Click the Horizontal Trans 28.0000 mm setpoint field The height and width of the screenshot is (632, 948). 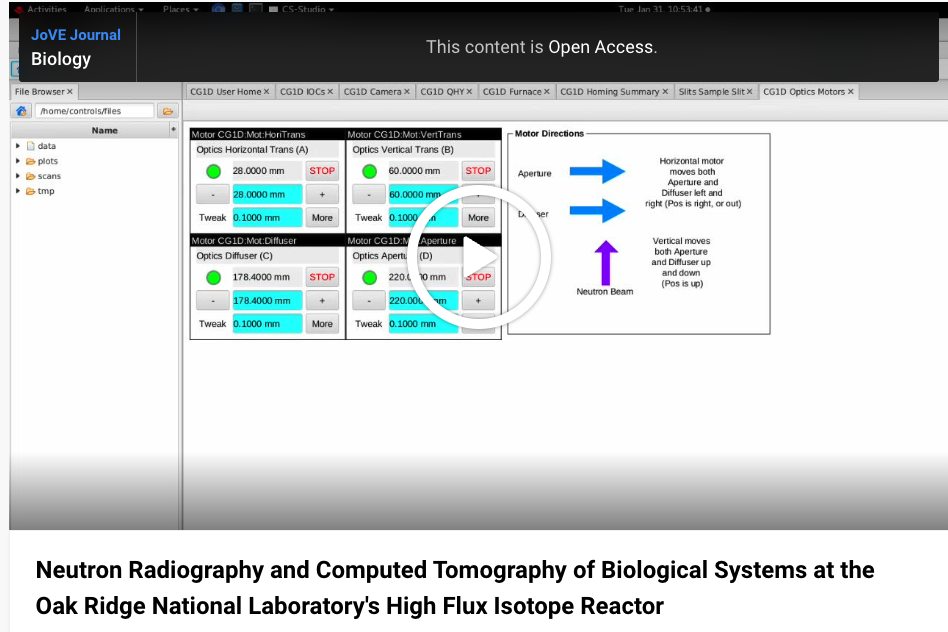[267, 194]
